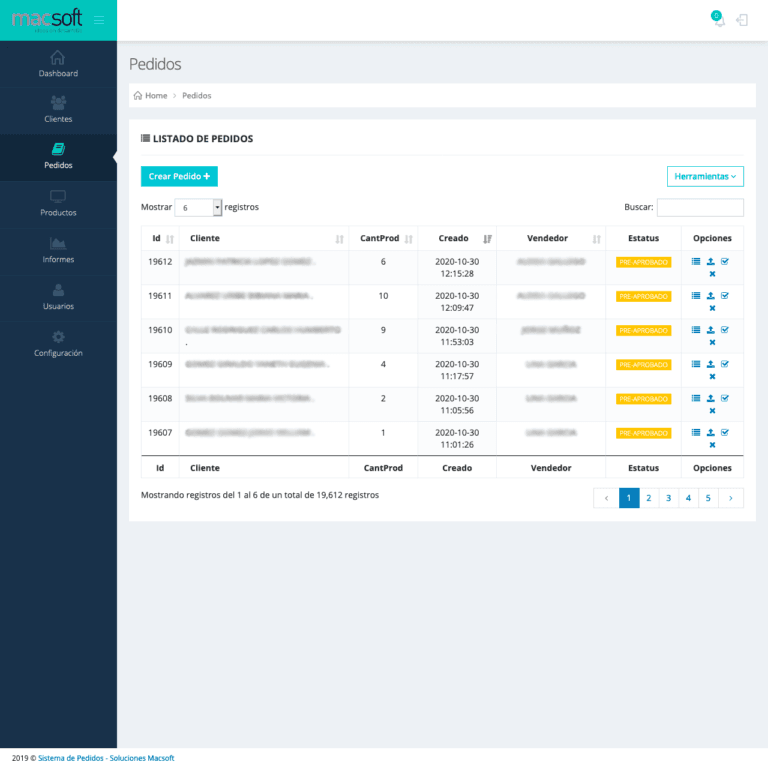Screen dimensions: 768x768
Task: Open the Mostrar registros count dropdown
Action: (x=198, y=208)
